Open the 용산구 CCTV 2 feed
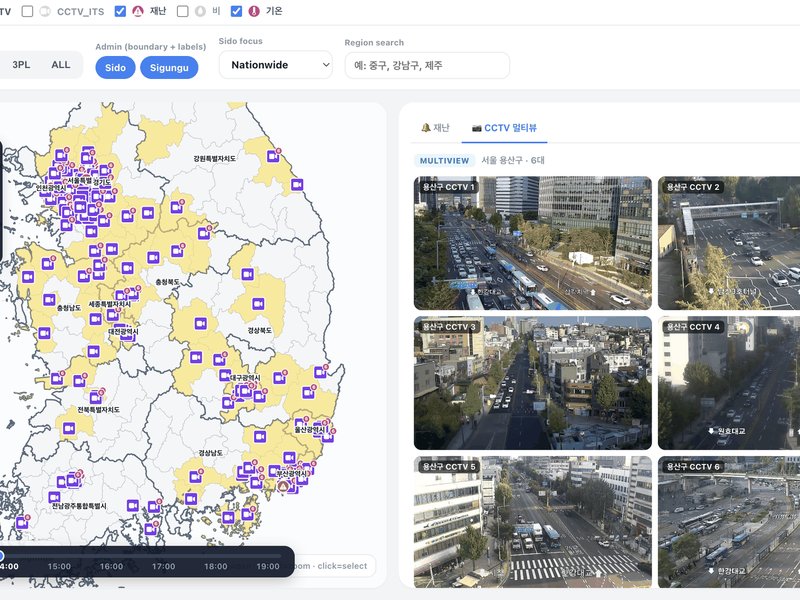Viewport: 800px width, 600px height. [729, 243]
